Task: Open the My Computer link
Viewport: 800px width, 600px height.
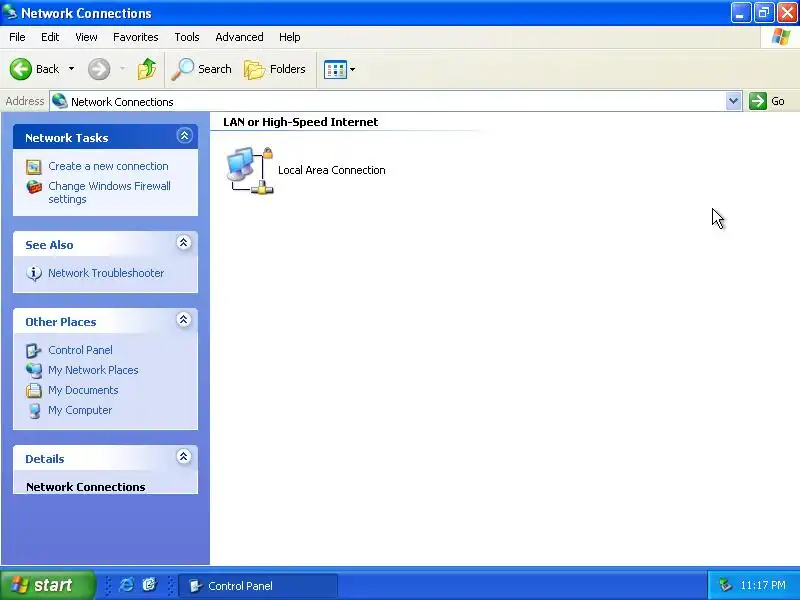Action: 80,410
